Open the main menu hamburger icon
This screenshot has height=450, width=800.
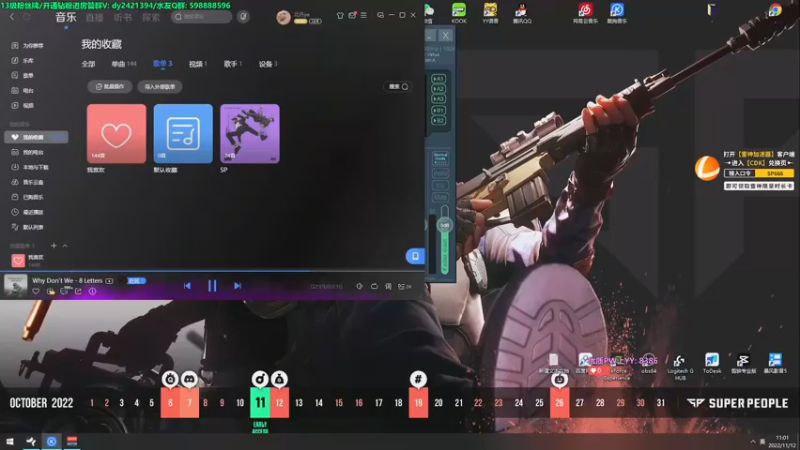(363, 15)
